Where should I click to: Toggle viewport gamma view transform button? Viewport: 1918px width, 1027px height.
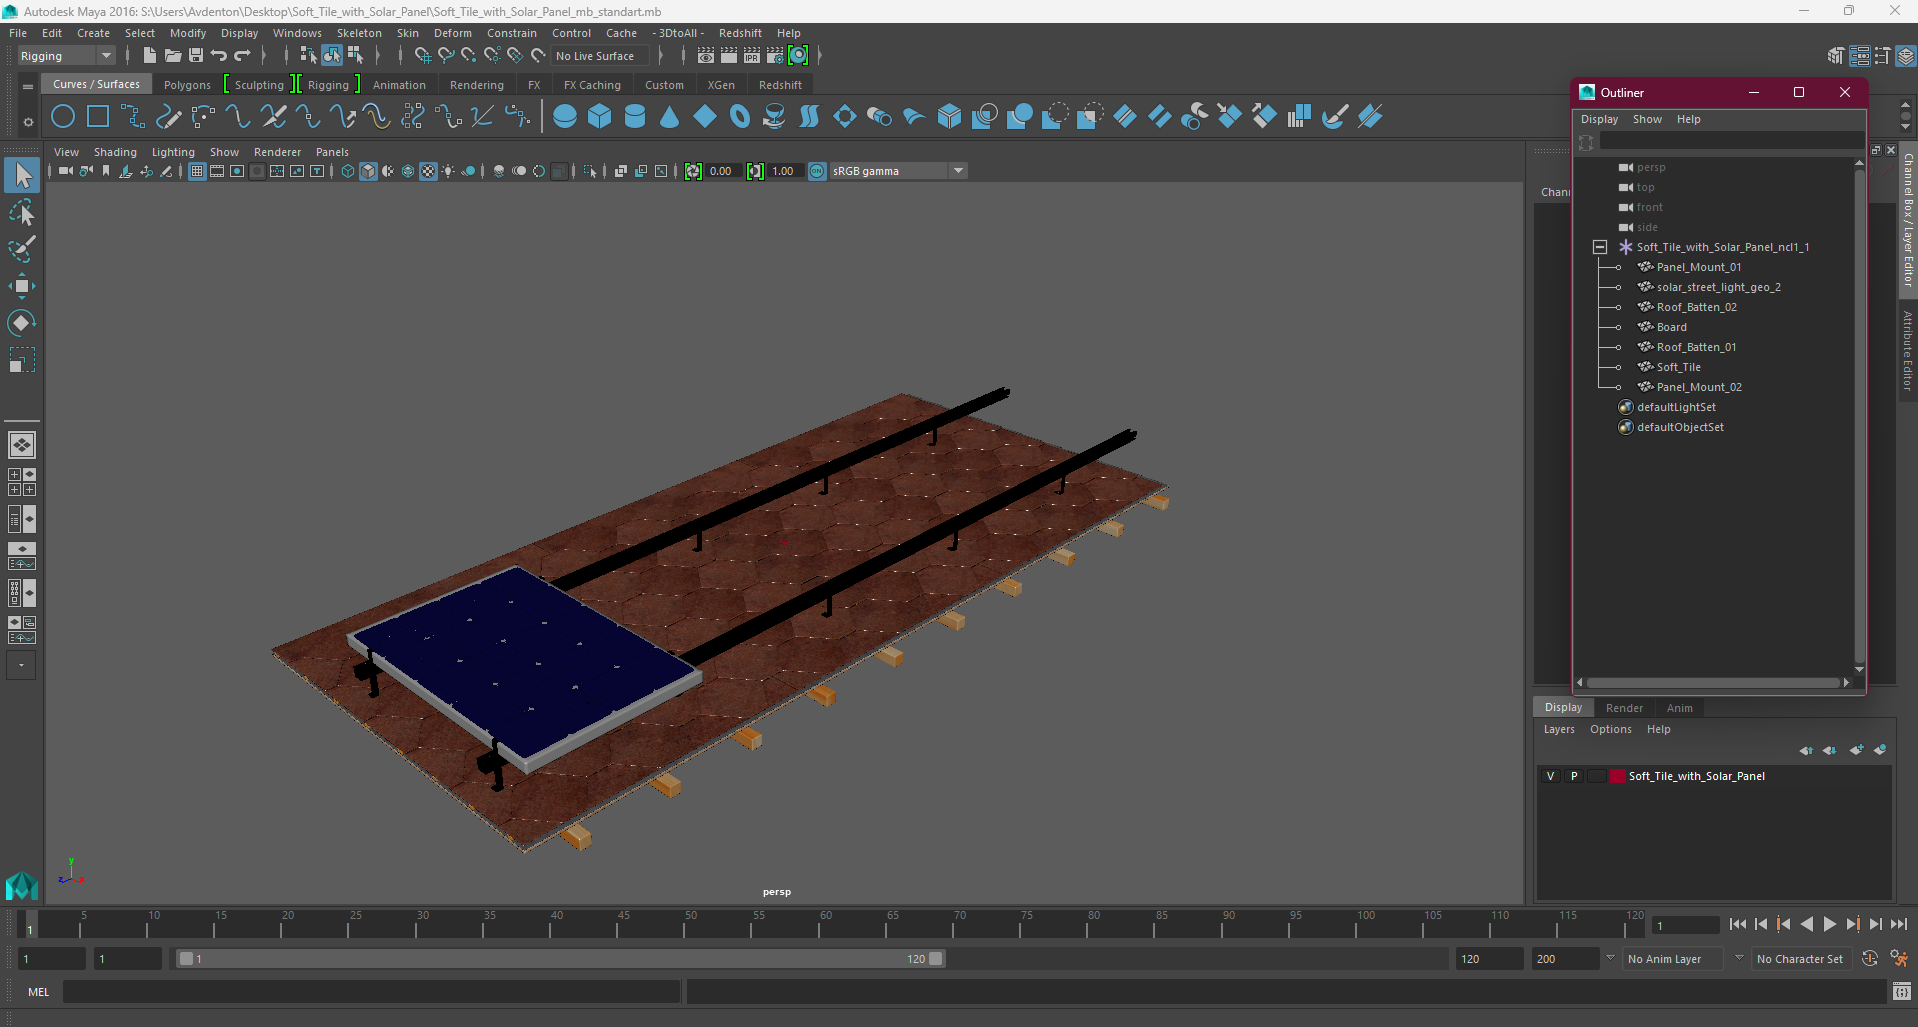pos(817,171)
